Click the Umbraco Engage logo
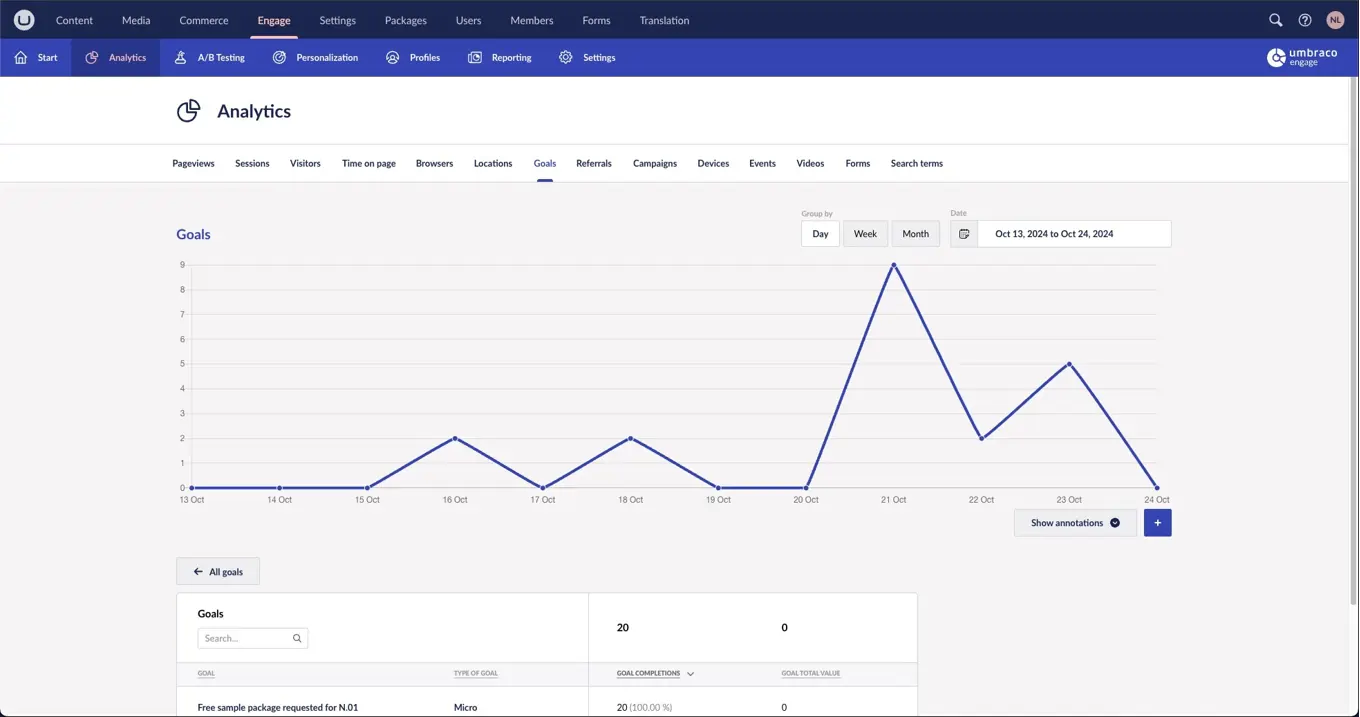Screen dimensions: 1360x717 click(1302, 58)
